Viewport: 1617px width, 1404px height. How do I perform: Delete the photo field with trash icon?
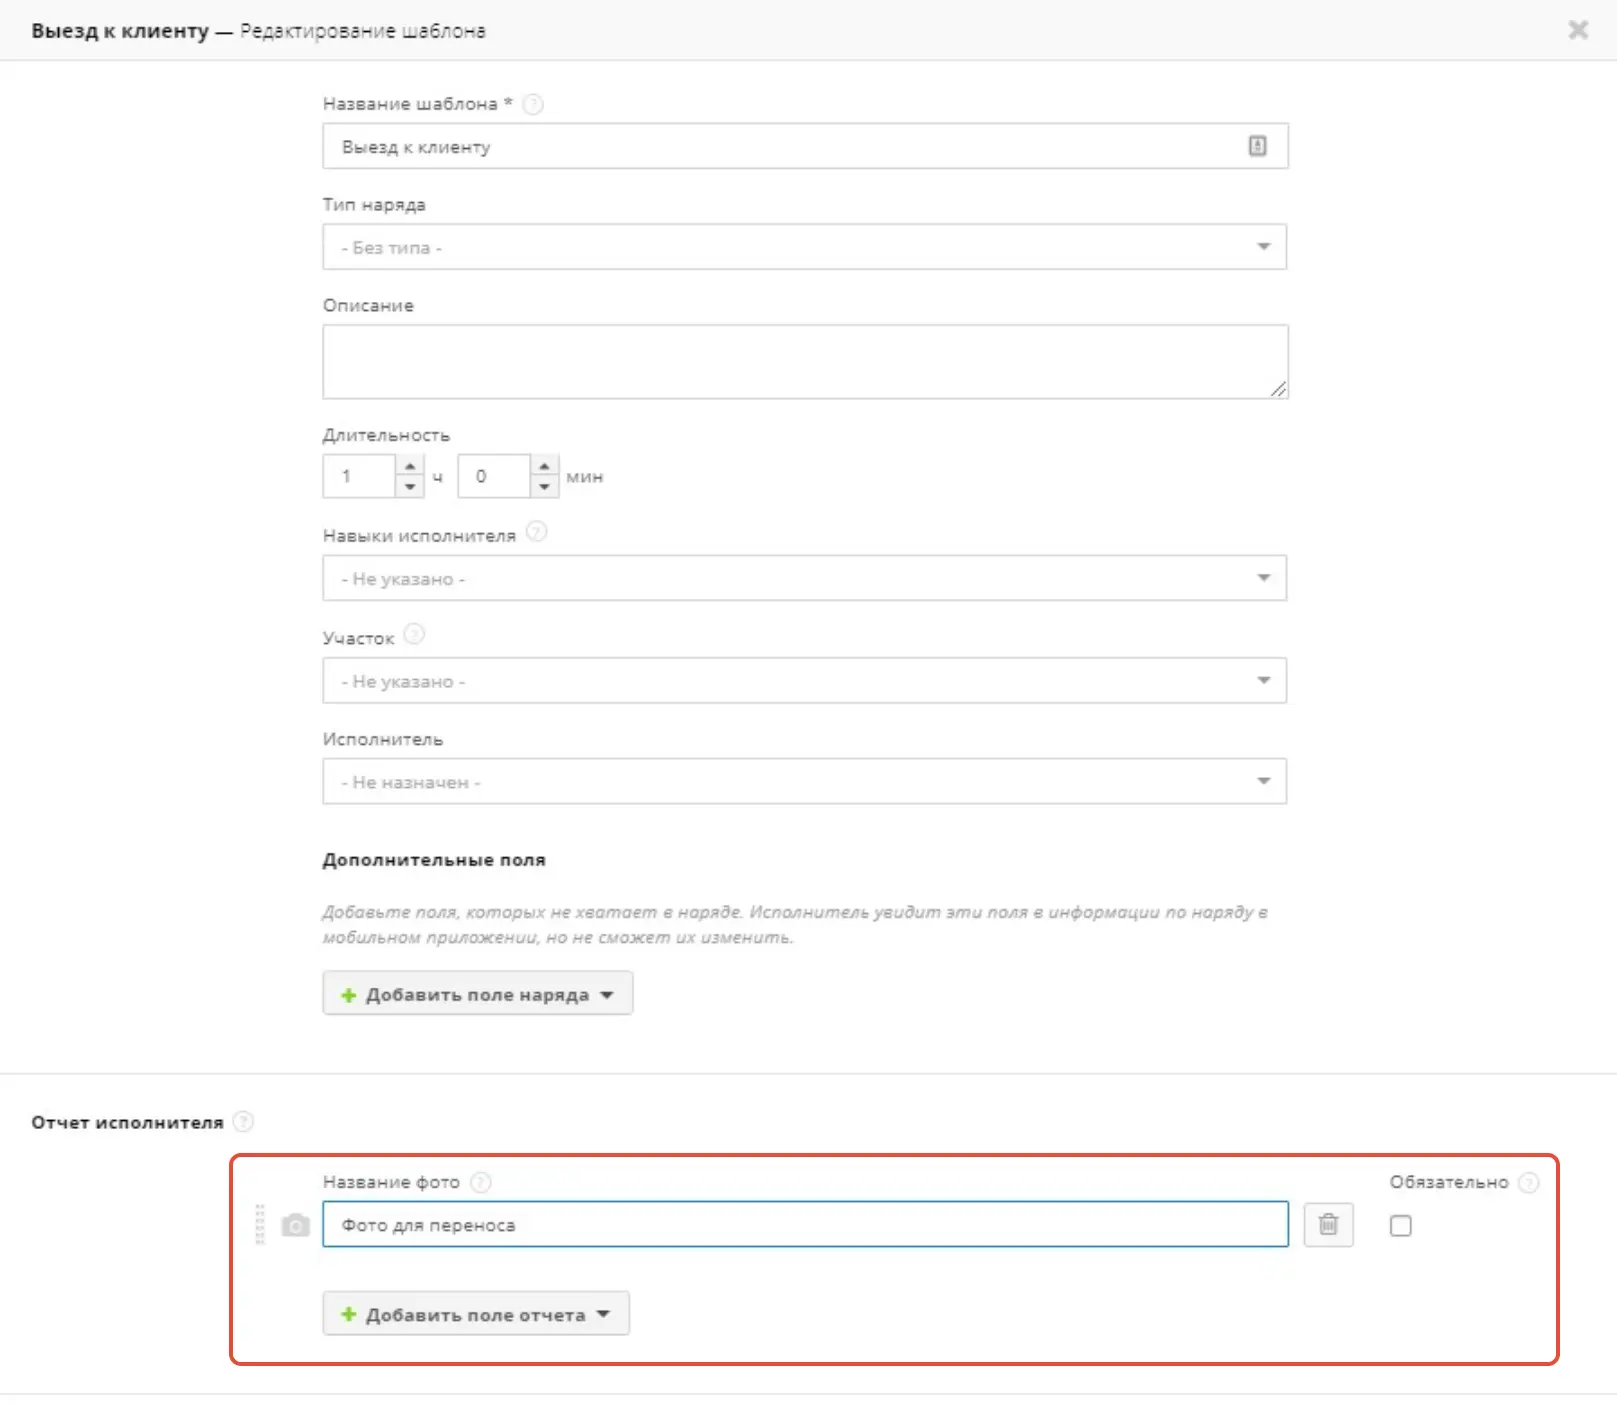(x=1328, y=1224)
